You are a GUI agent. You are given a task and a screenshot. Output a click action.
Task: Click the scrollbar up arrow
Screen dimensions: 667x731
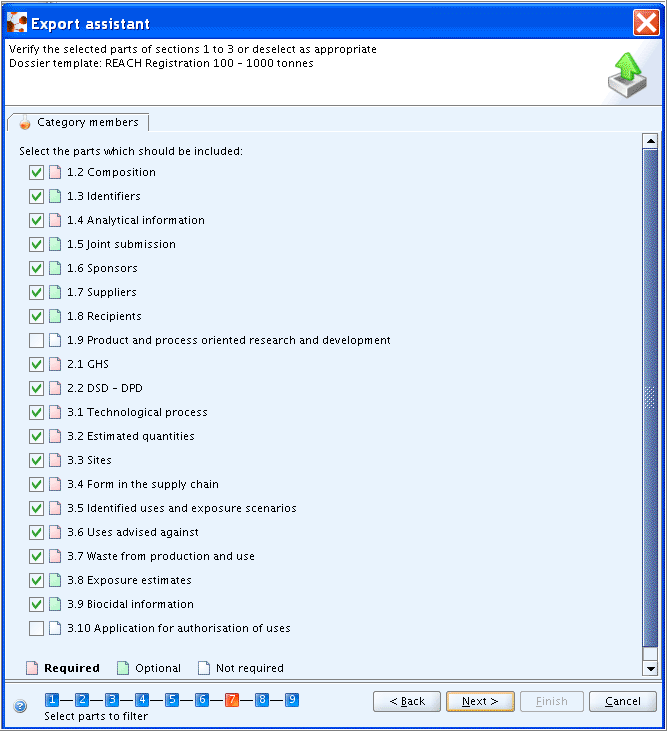650,140
